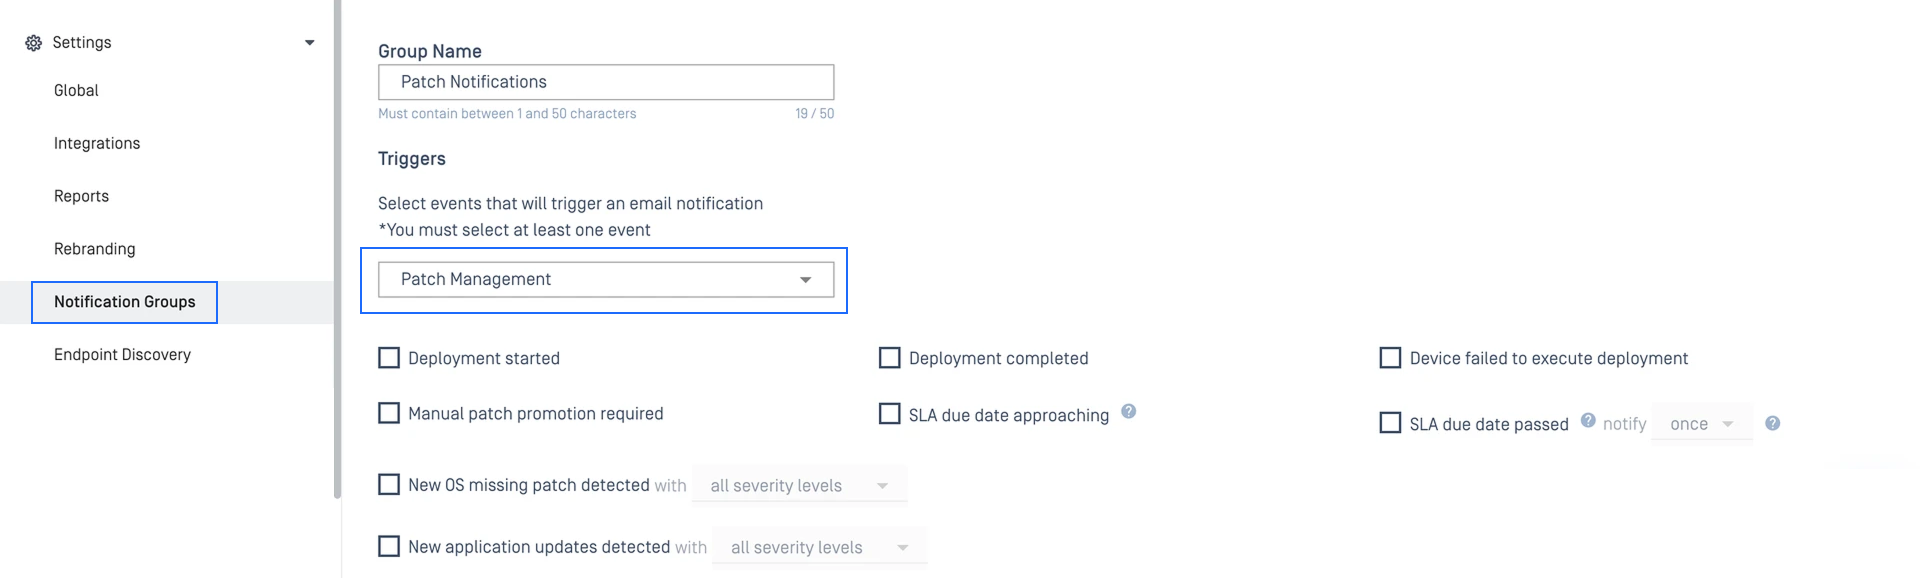1920x578 pixels.
Task: Open the Rebranding settings
Action: click(x=95, y=249)
